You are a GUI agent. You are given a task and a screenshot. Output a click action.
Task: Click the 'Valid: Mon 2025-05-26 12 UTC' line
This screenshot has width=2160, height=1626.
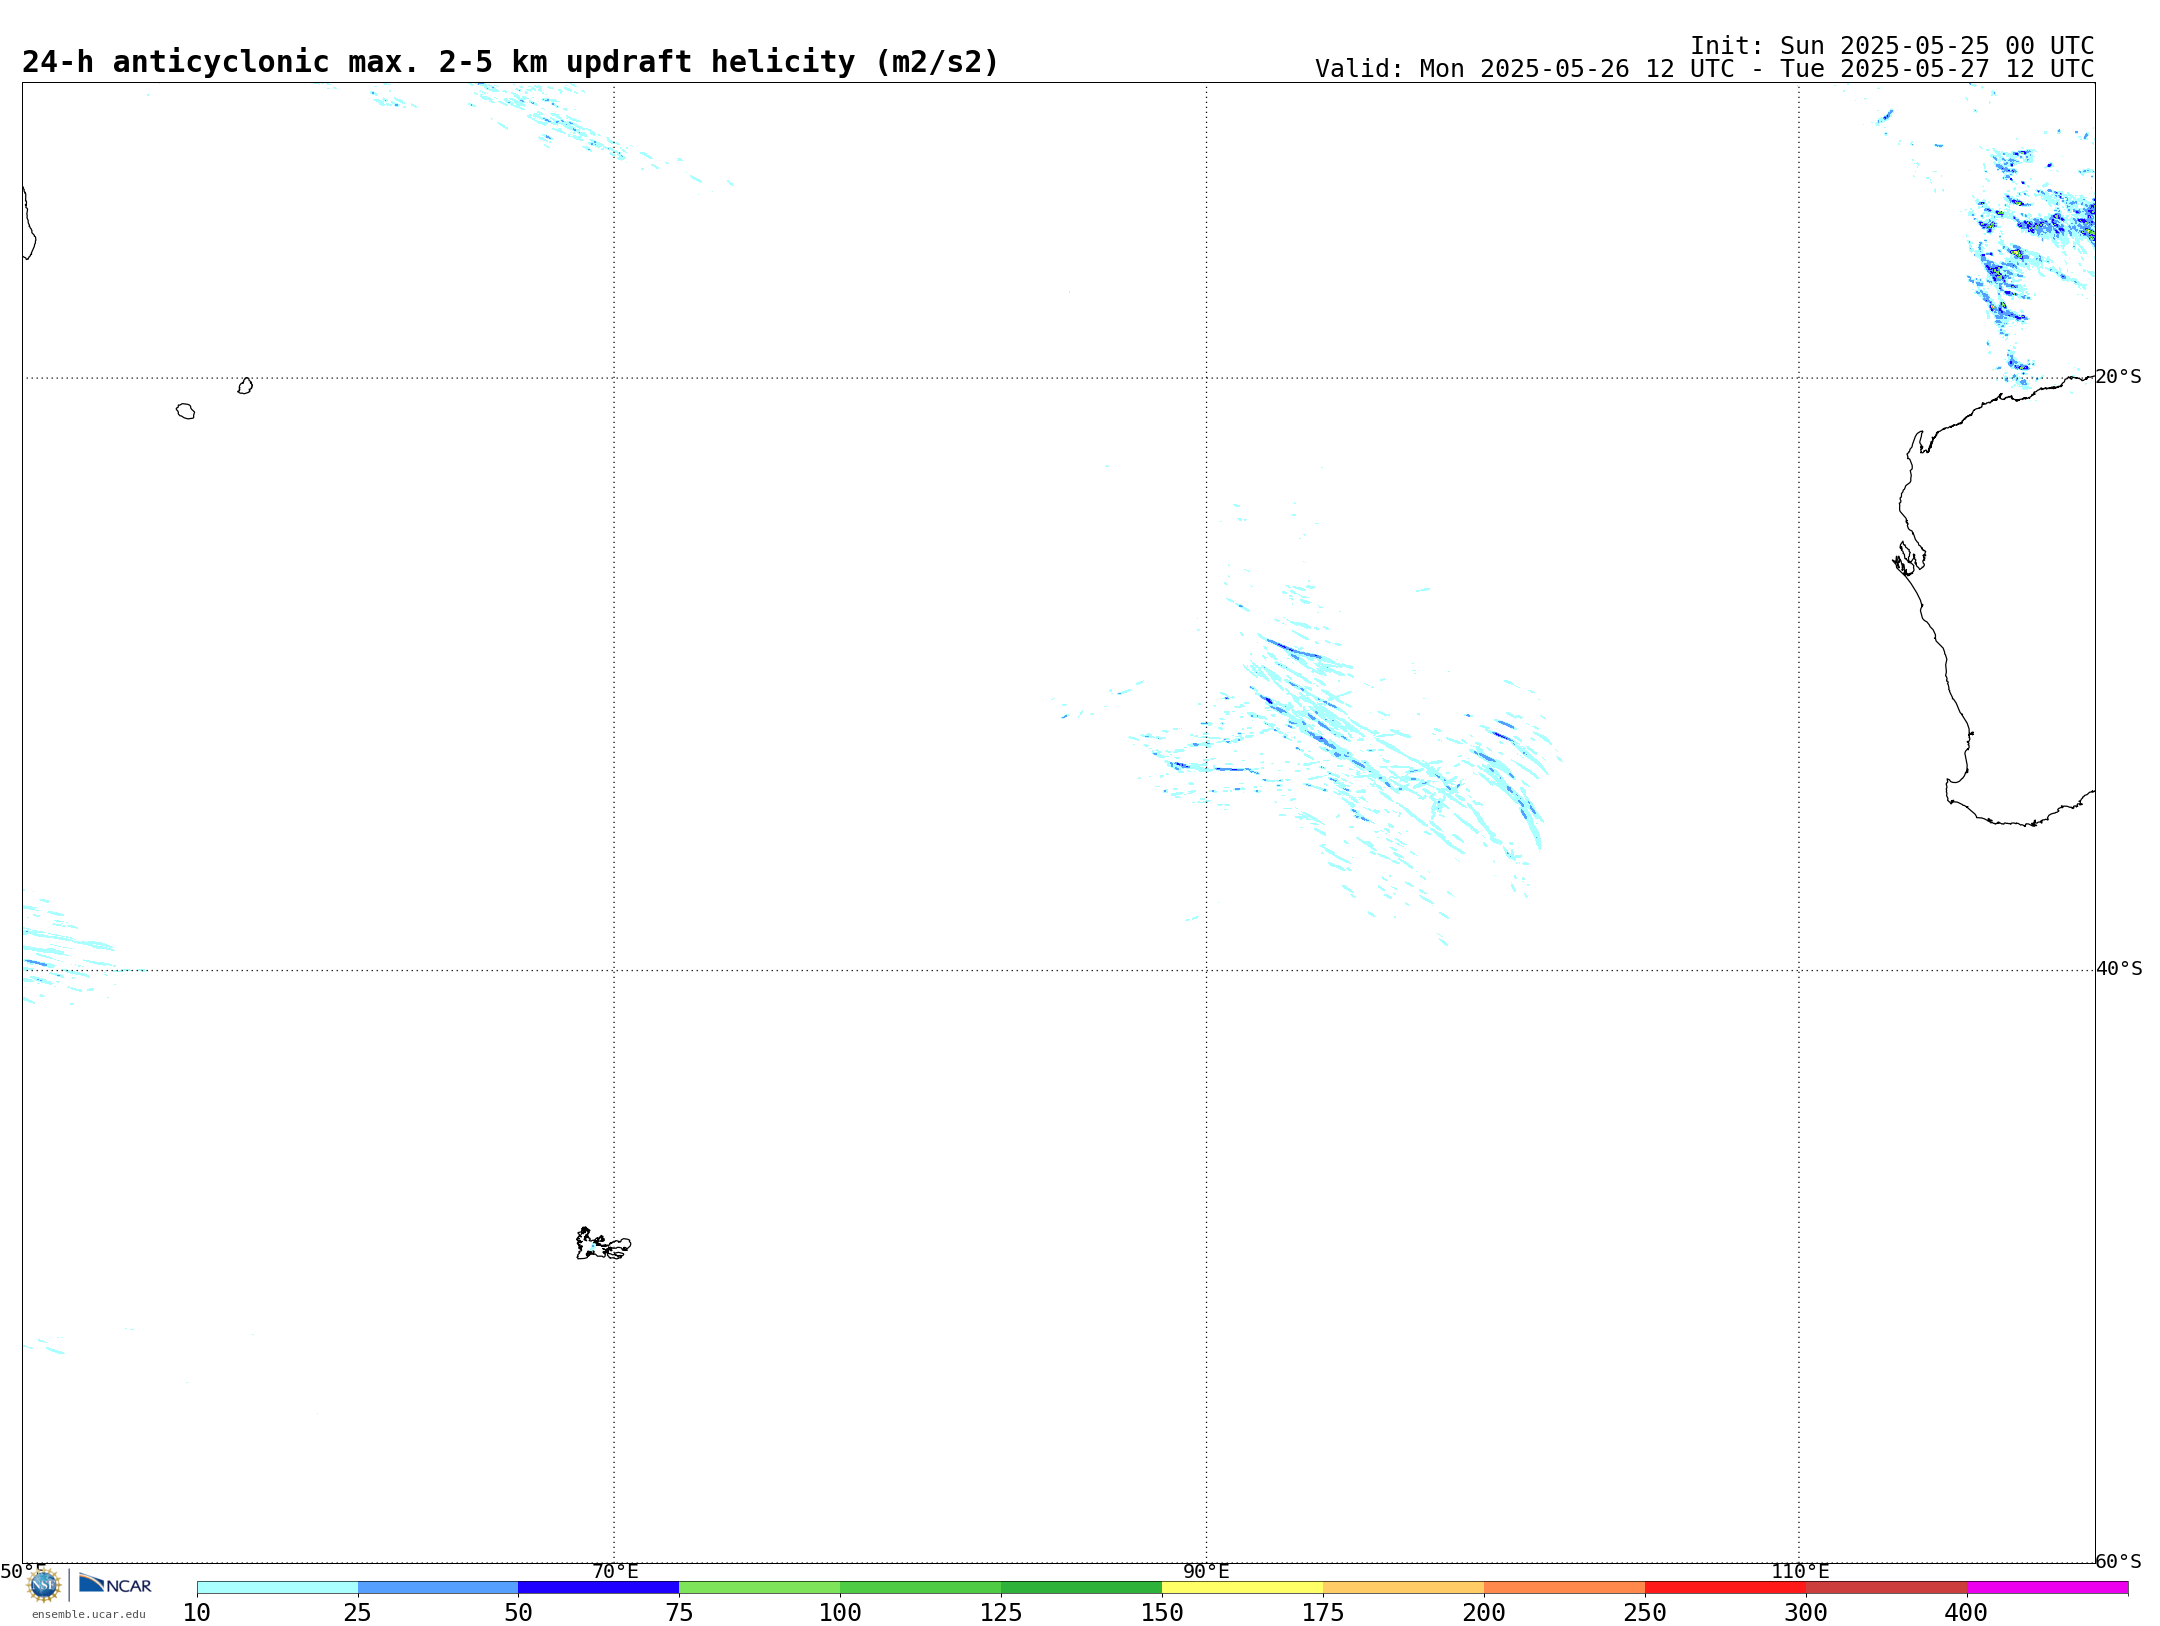[x=1704, y=69]
